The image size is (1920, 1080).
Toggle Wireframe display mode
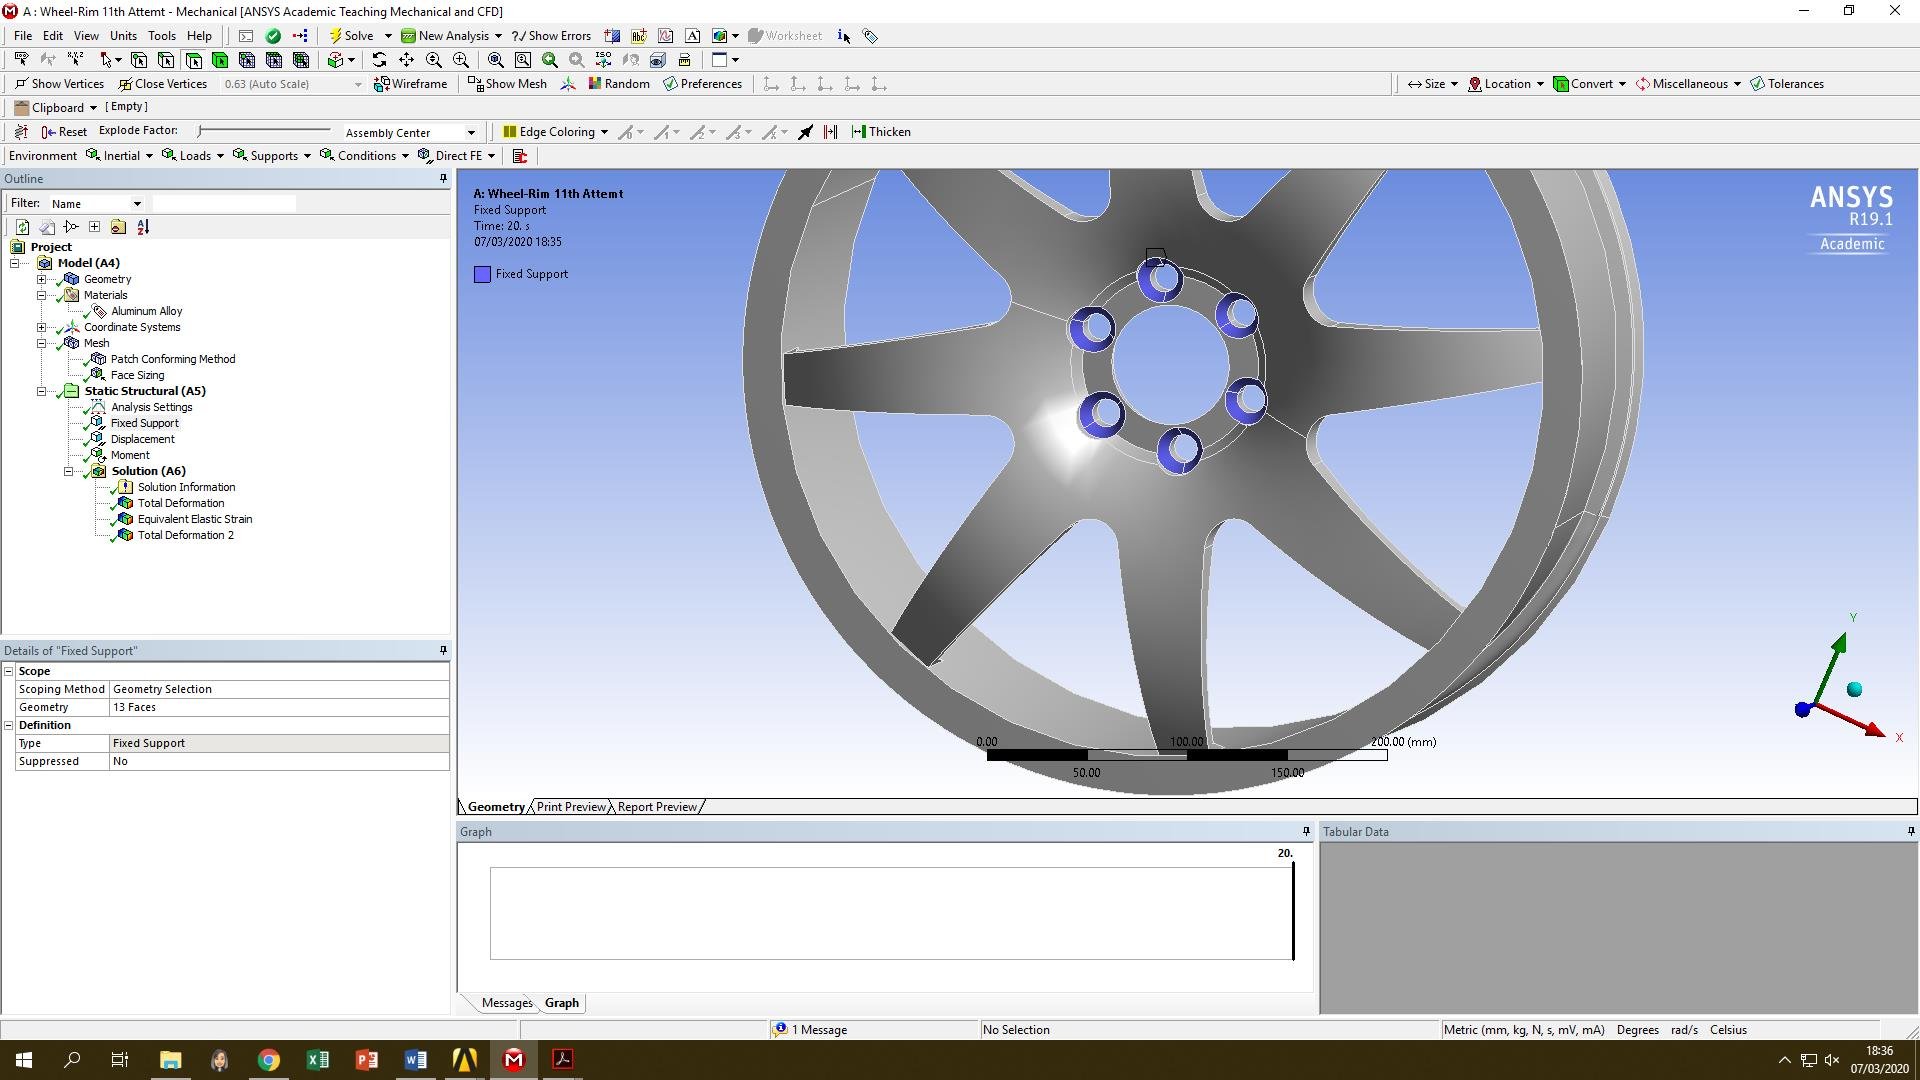[410, 84]
